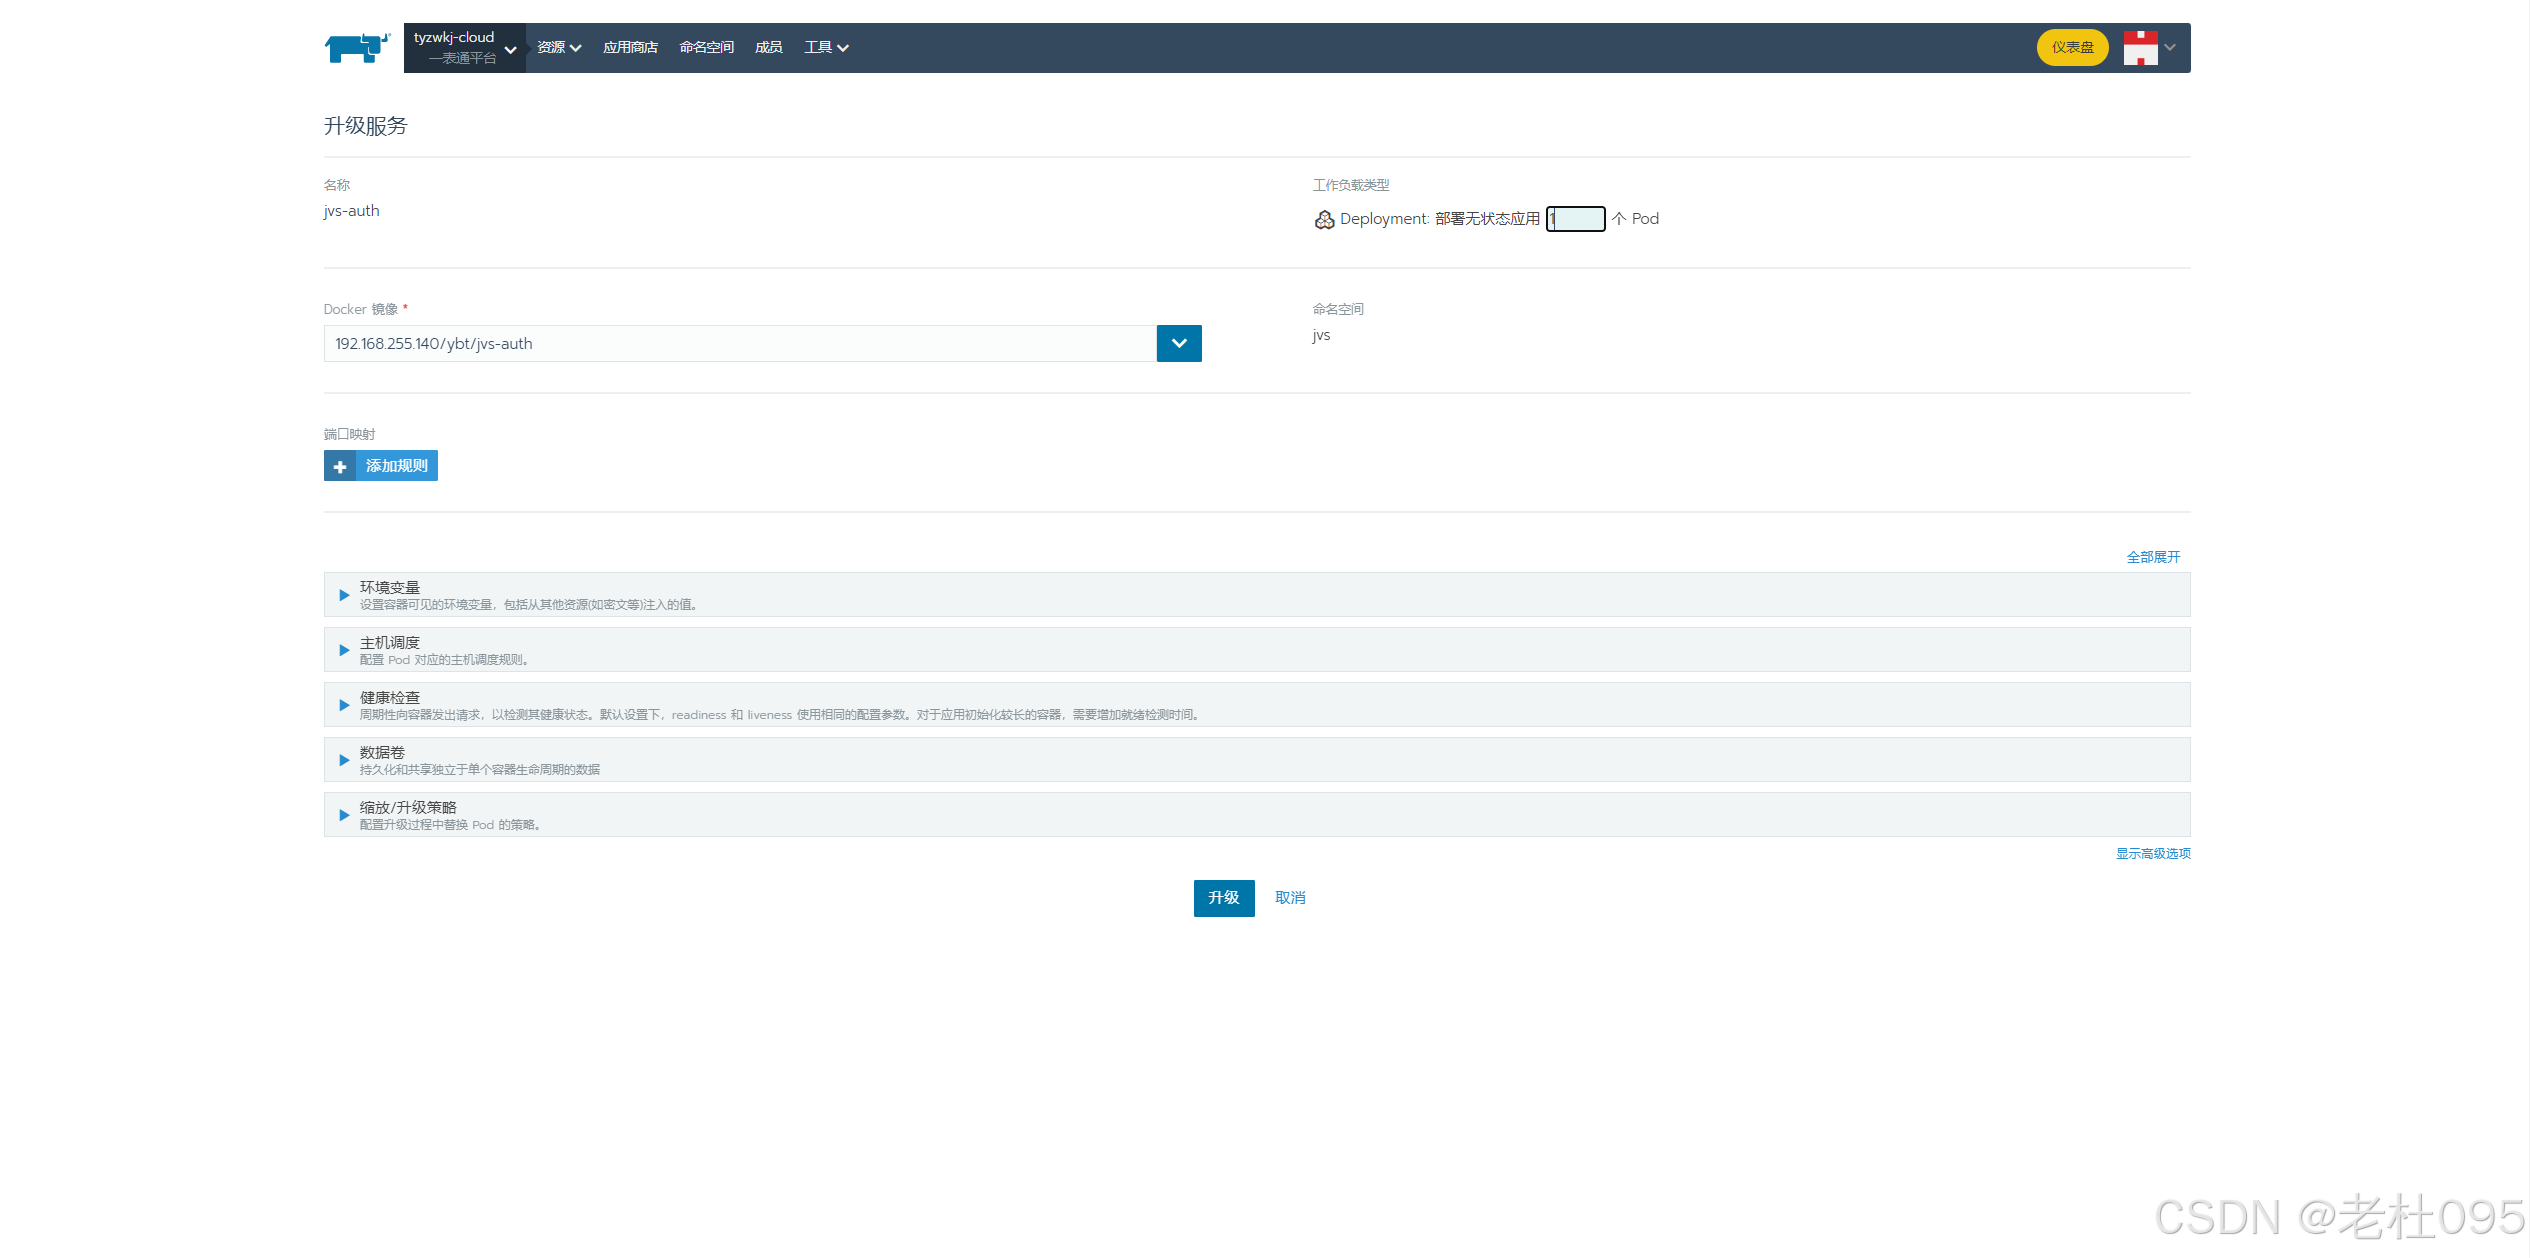Click the 升级 button
2530x1258 pixels.
(x=1223, y=898)
